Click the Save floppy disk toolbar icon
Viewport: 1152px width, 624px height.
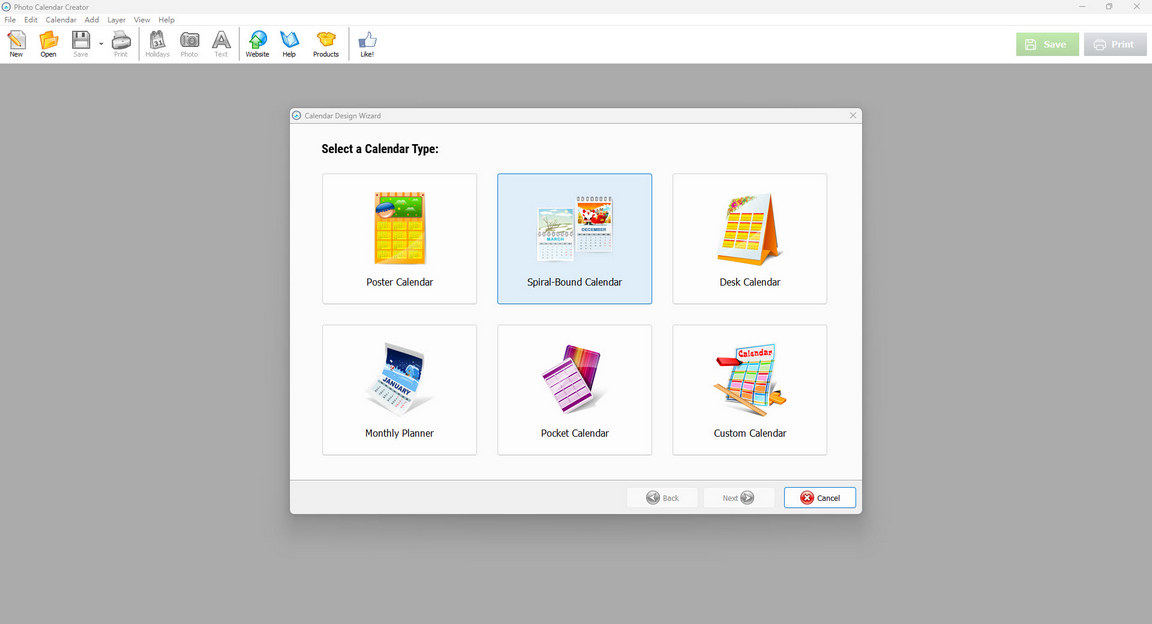[x=81, y=44]
